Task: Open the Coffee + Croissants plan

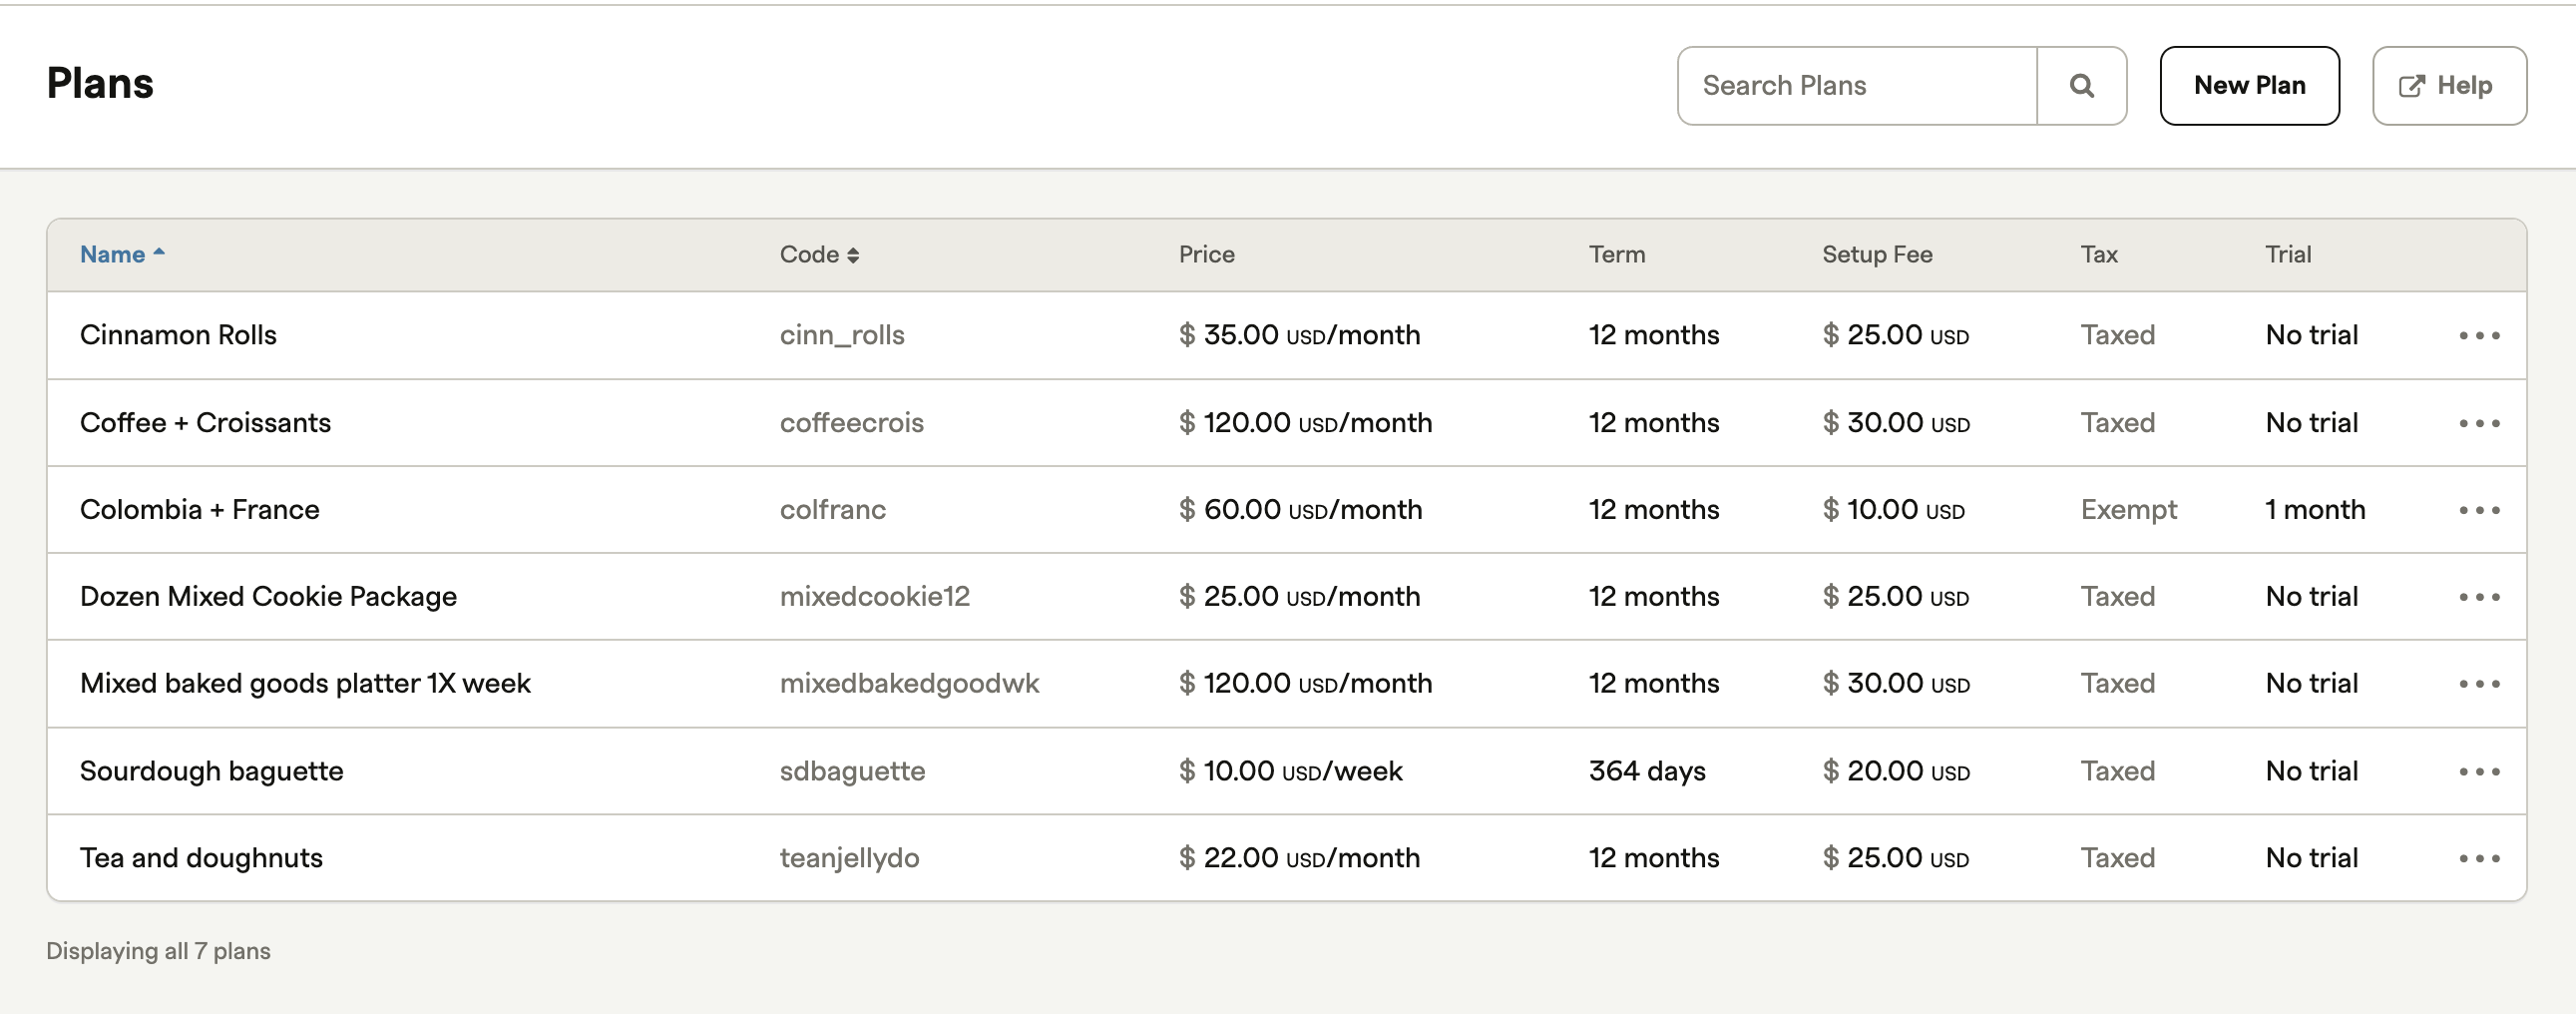Action: click(205, 423)
